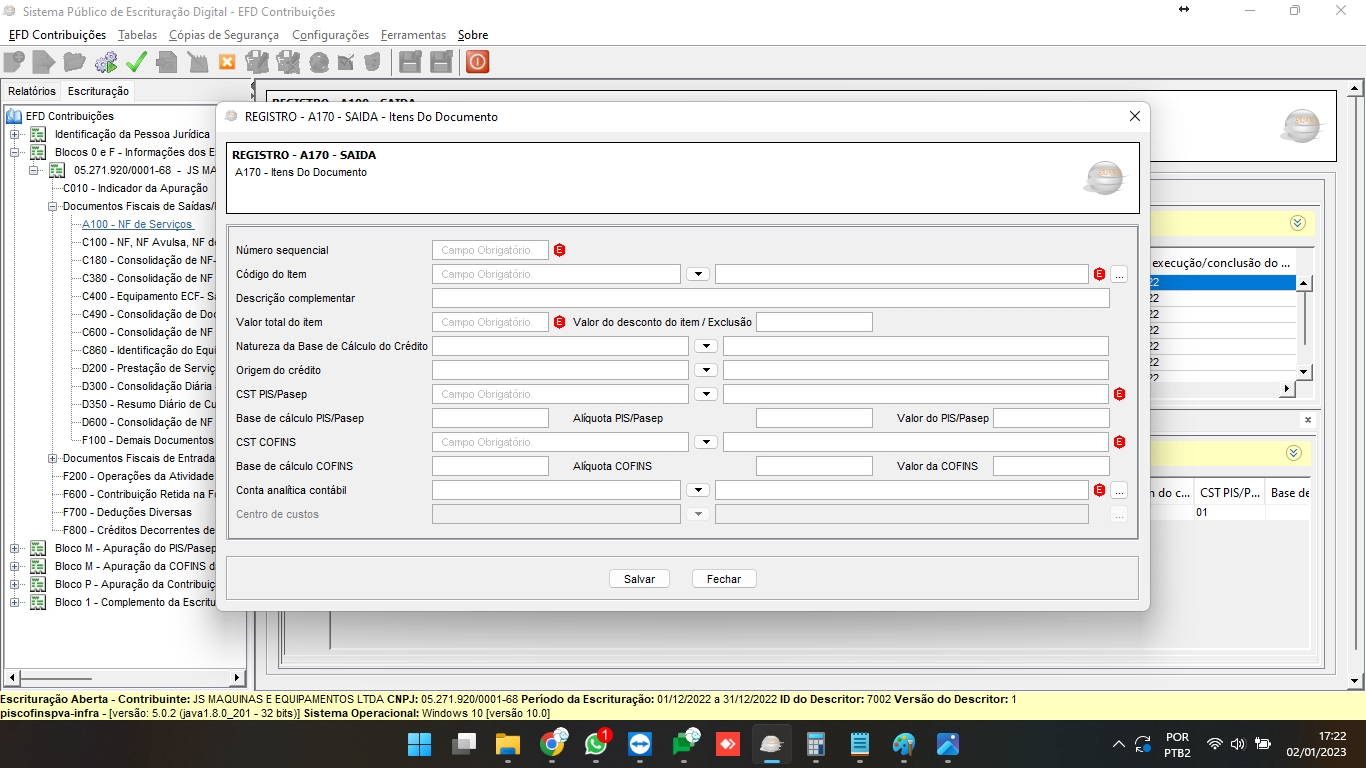Open the CST PIS/Pasep dropdown
The height and width of the screenshot is (768, 1366).
(x=706, y=394)
